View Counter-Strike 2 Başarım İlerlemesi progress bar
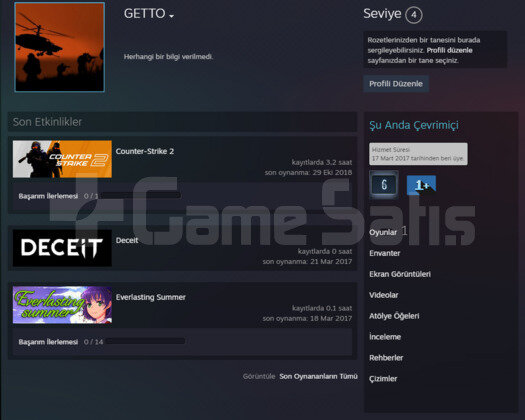This screenshot has width=525, height=420. pos(140,196)
